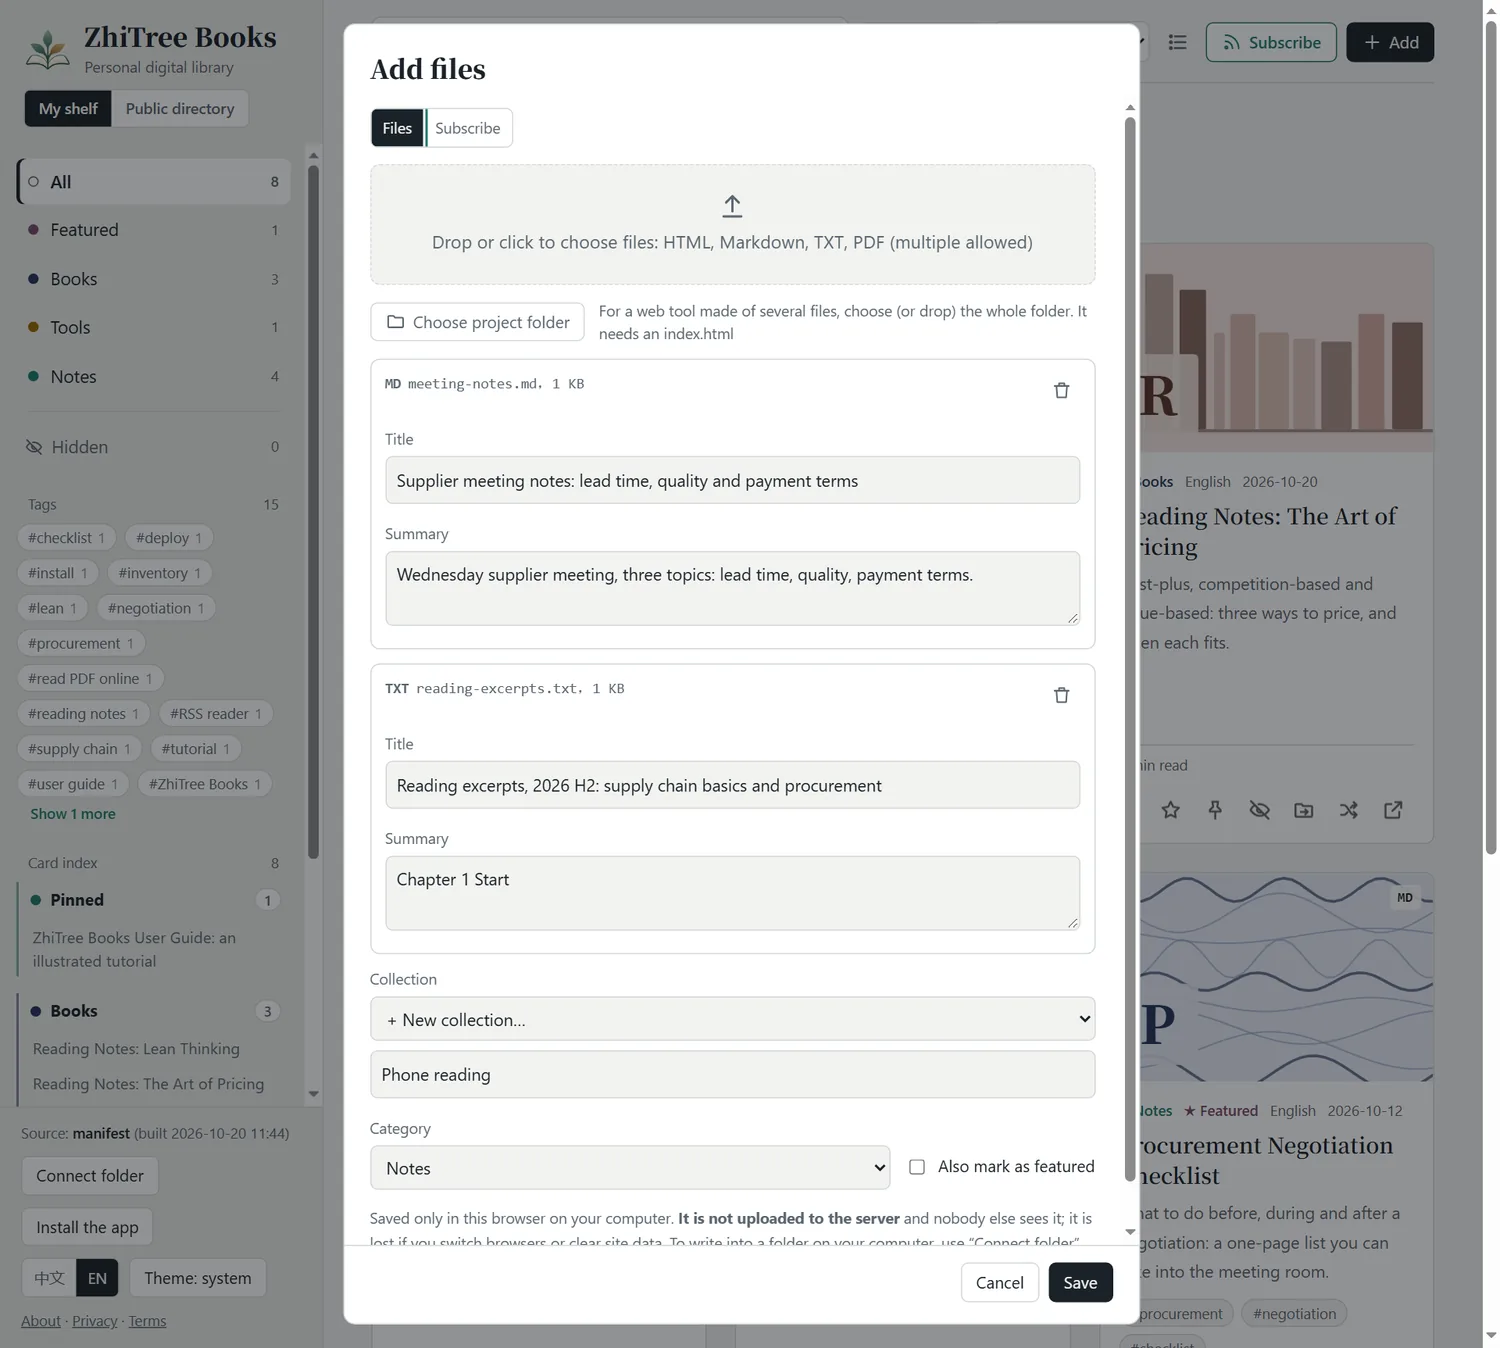Image resolution: width=1500 pixels, height=1348 pixels.
Task: Switch language to 中文
Action: click(49, 1278)
